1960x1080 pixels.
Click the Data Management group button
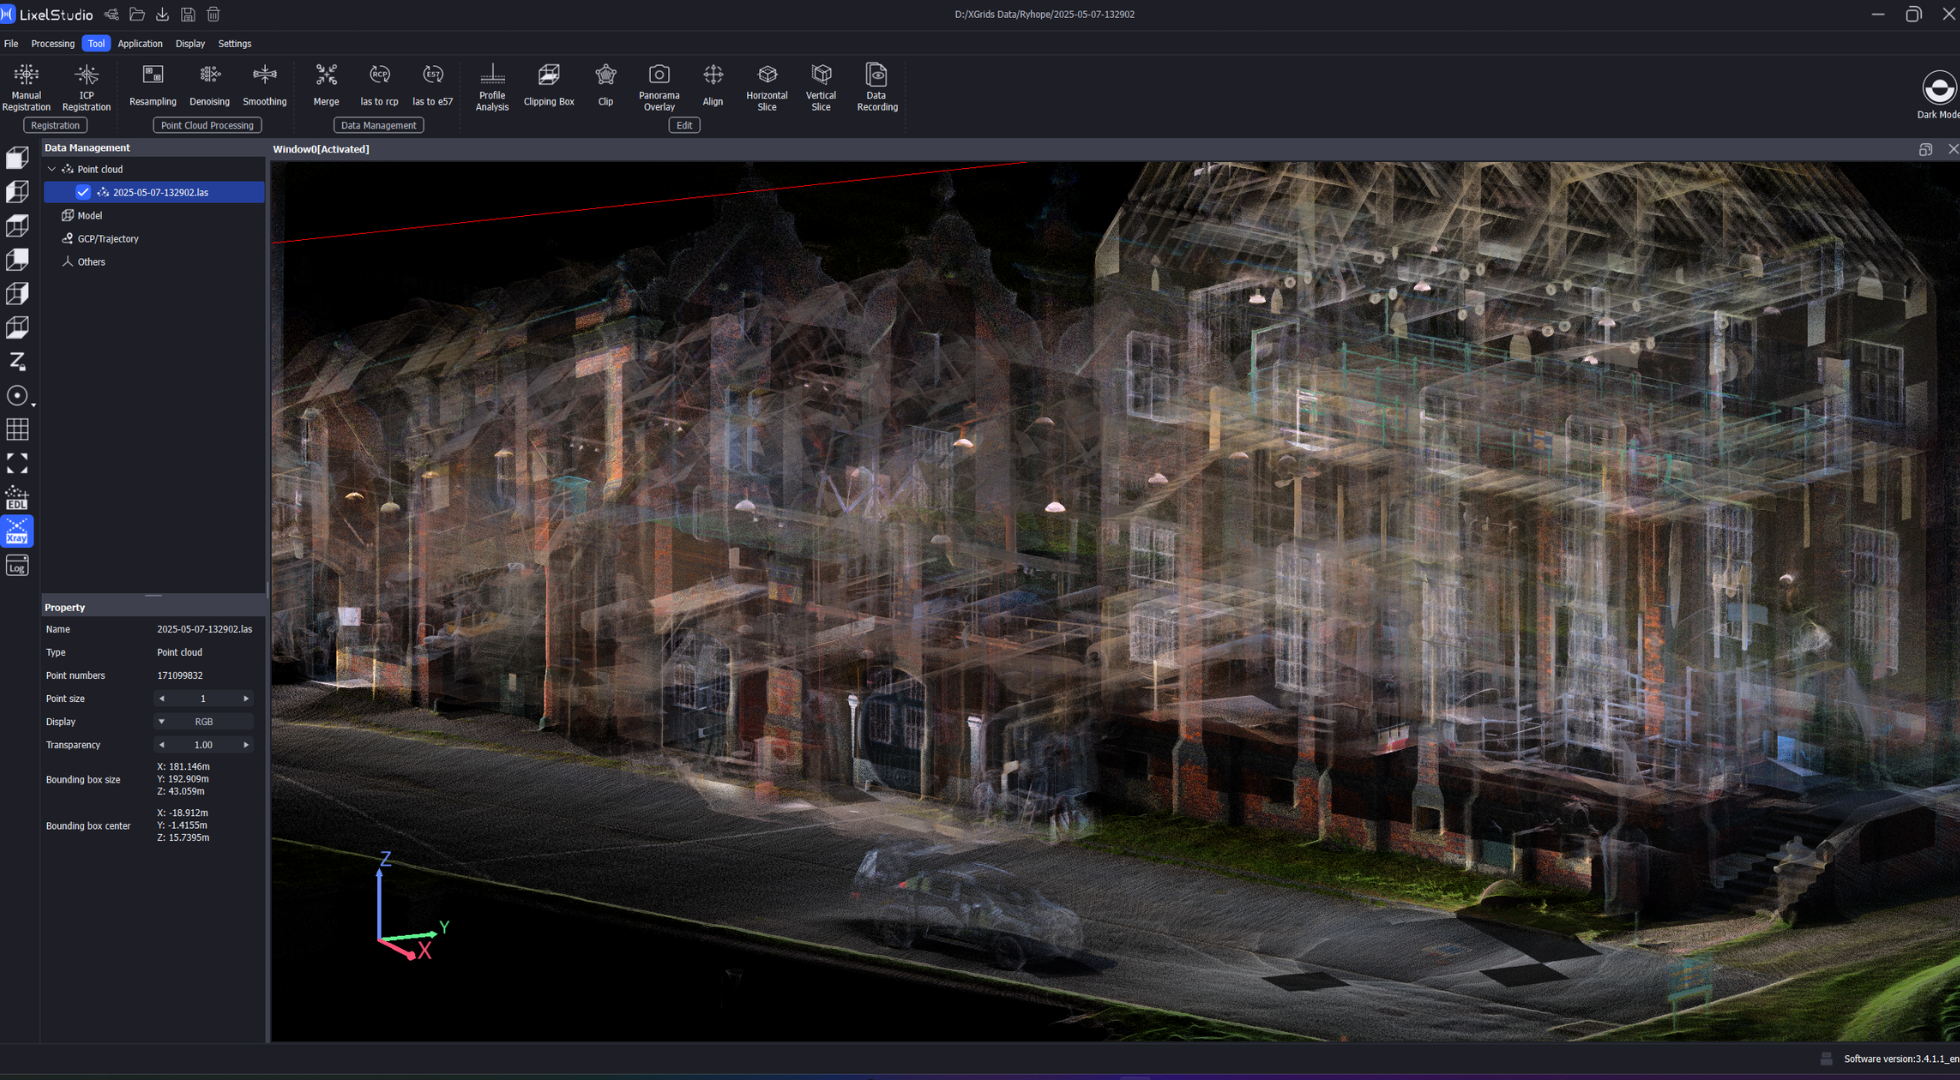(x=378, y=125)
